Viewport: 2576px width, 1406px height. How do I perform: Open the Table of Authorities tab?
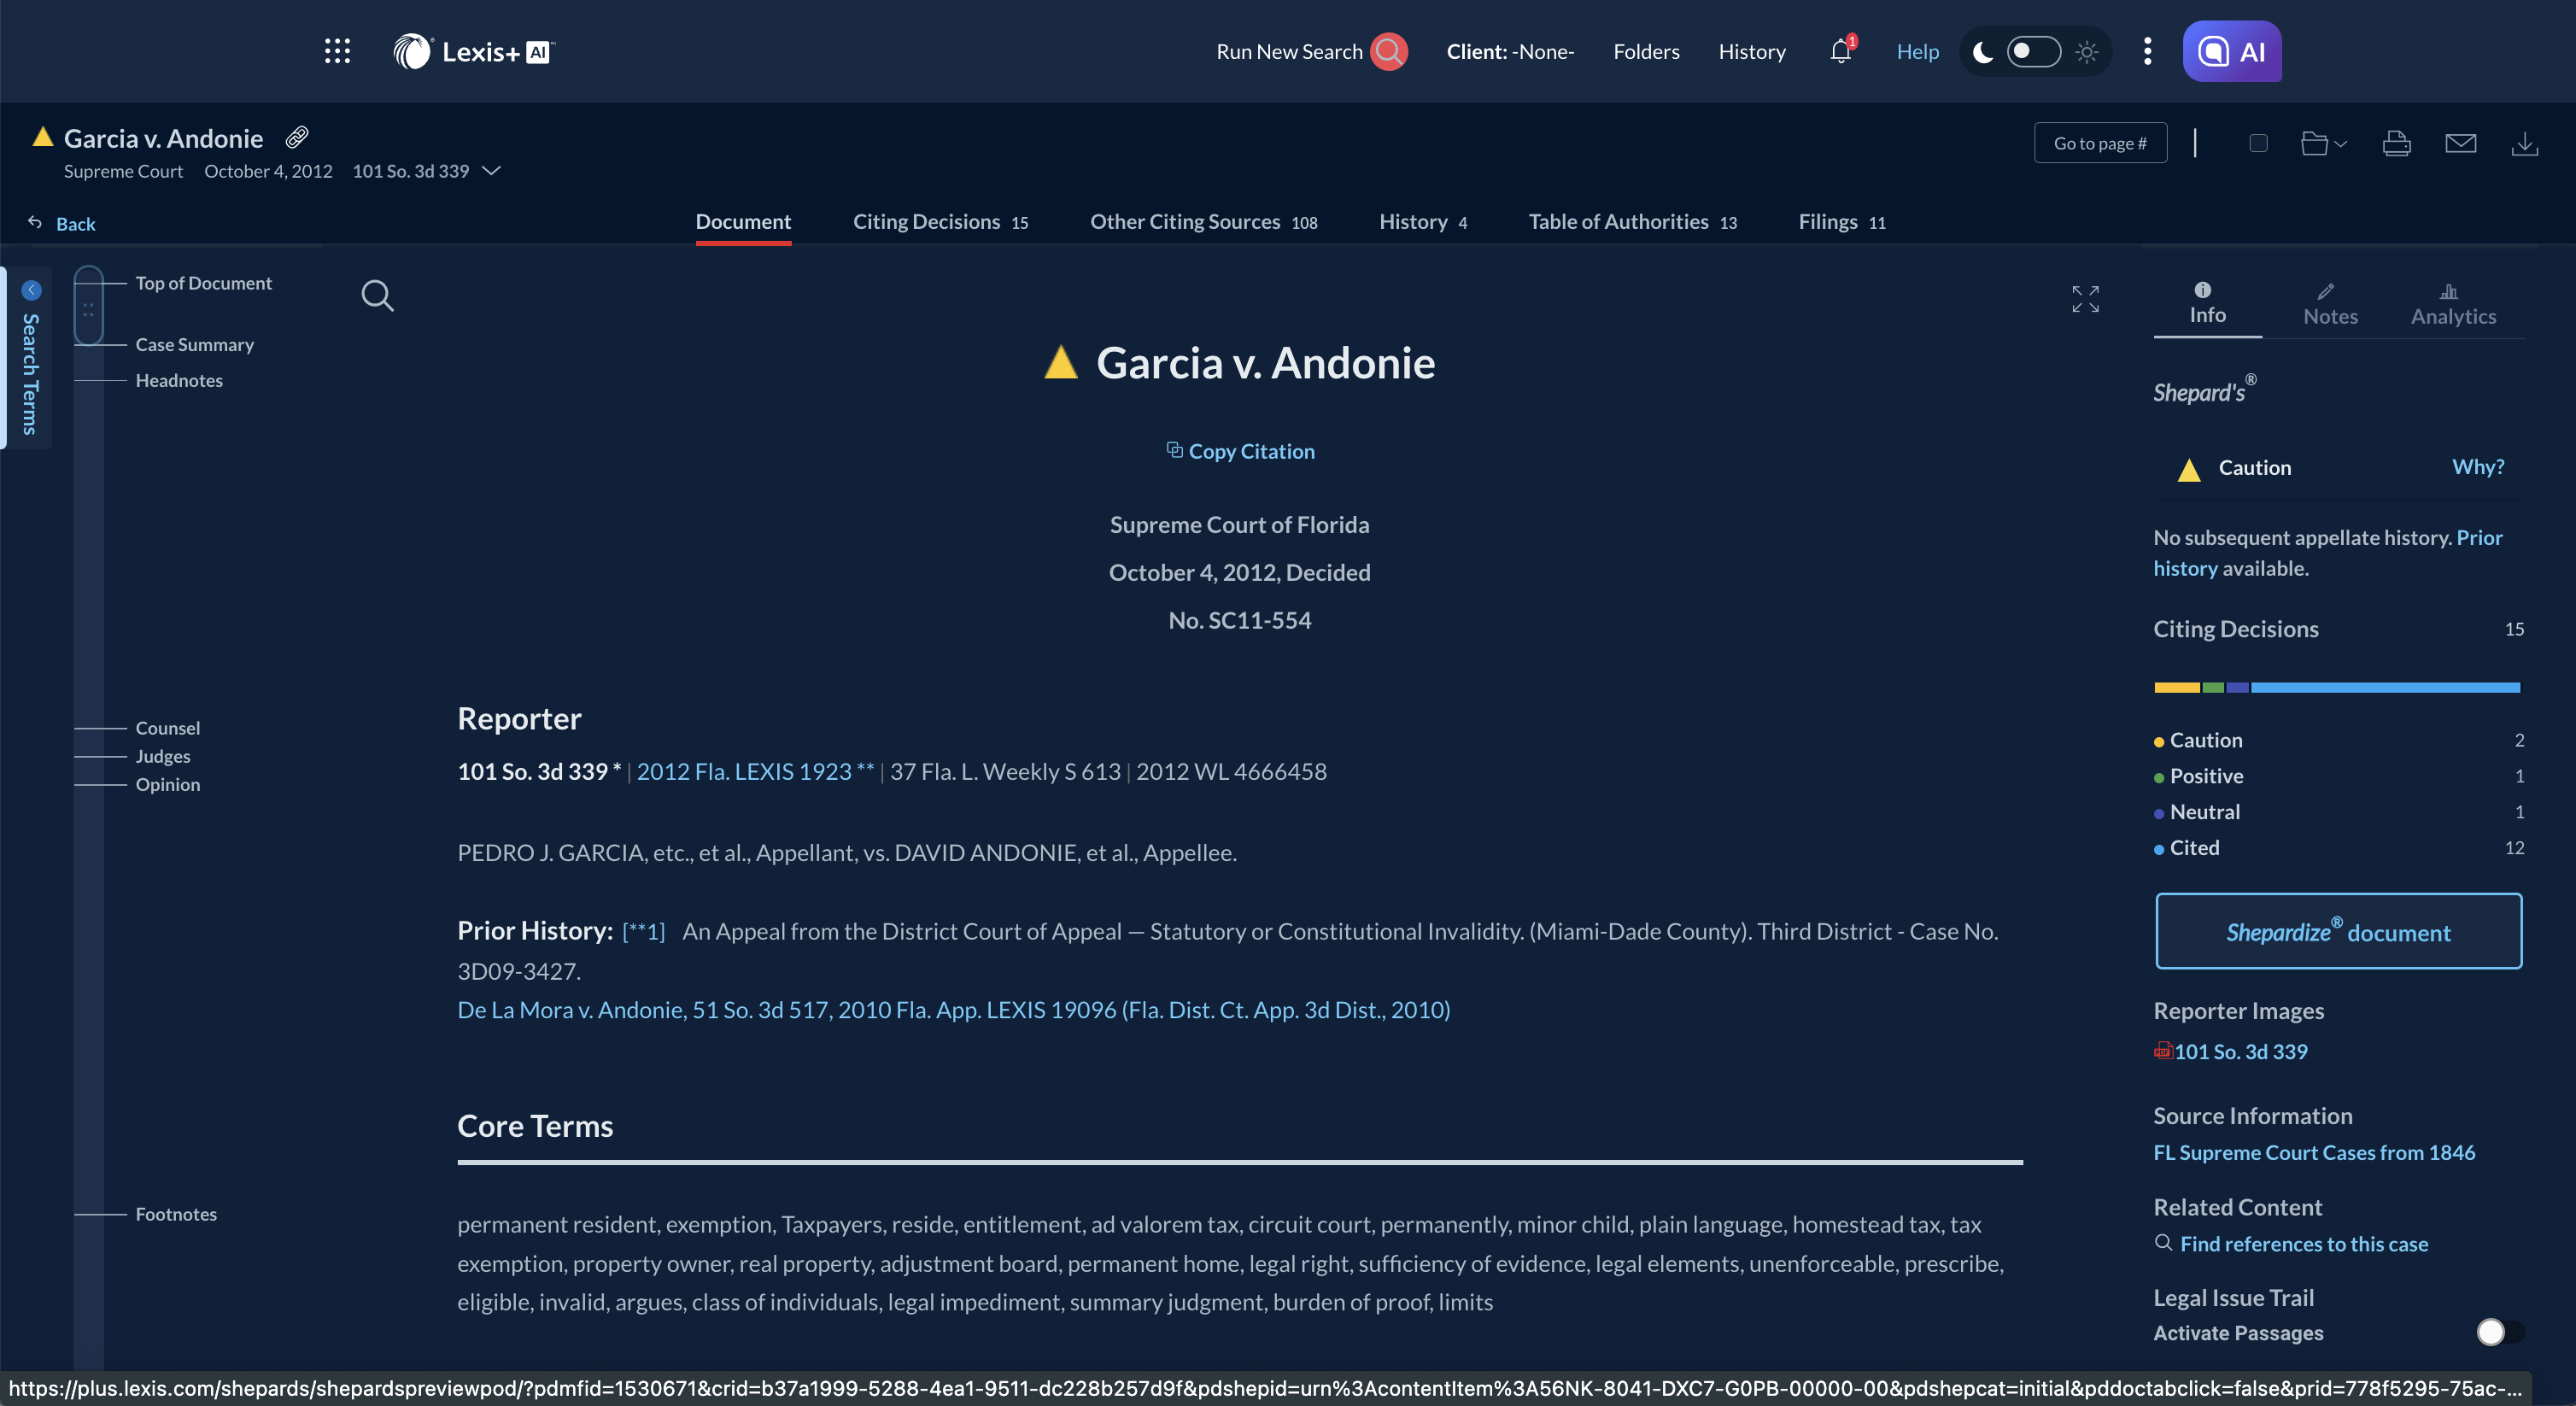1632,222
